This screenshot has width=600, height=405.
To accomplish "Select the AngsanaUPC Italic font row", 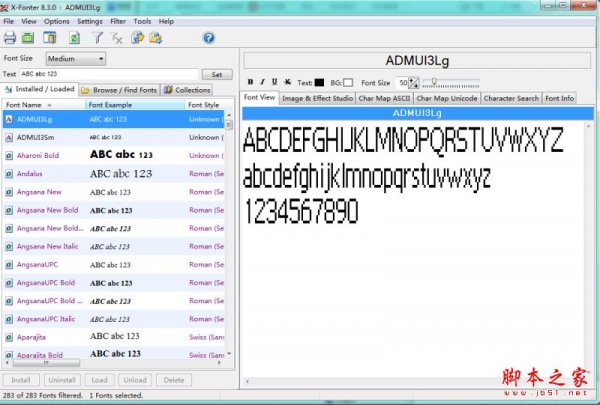I will (113, 319).
